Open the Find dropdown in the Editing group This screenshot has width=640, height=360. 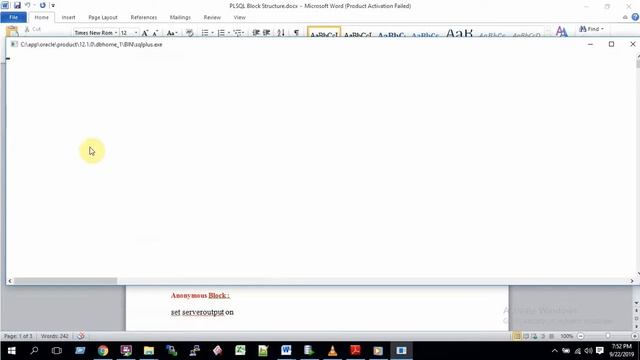point(591,29)
